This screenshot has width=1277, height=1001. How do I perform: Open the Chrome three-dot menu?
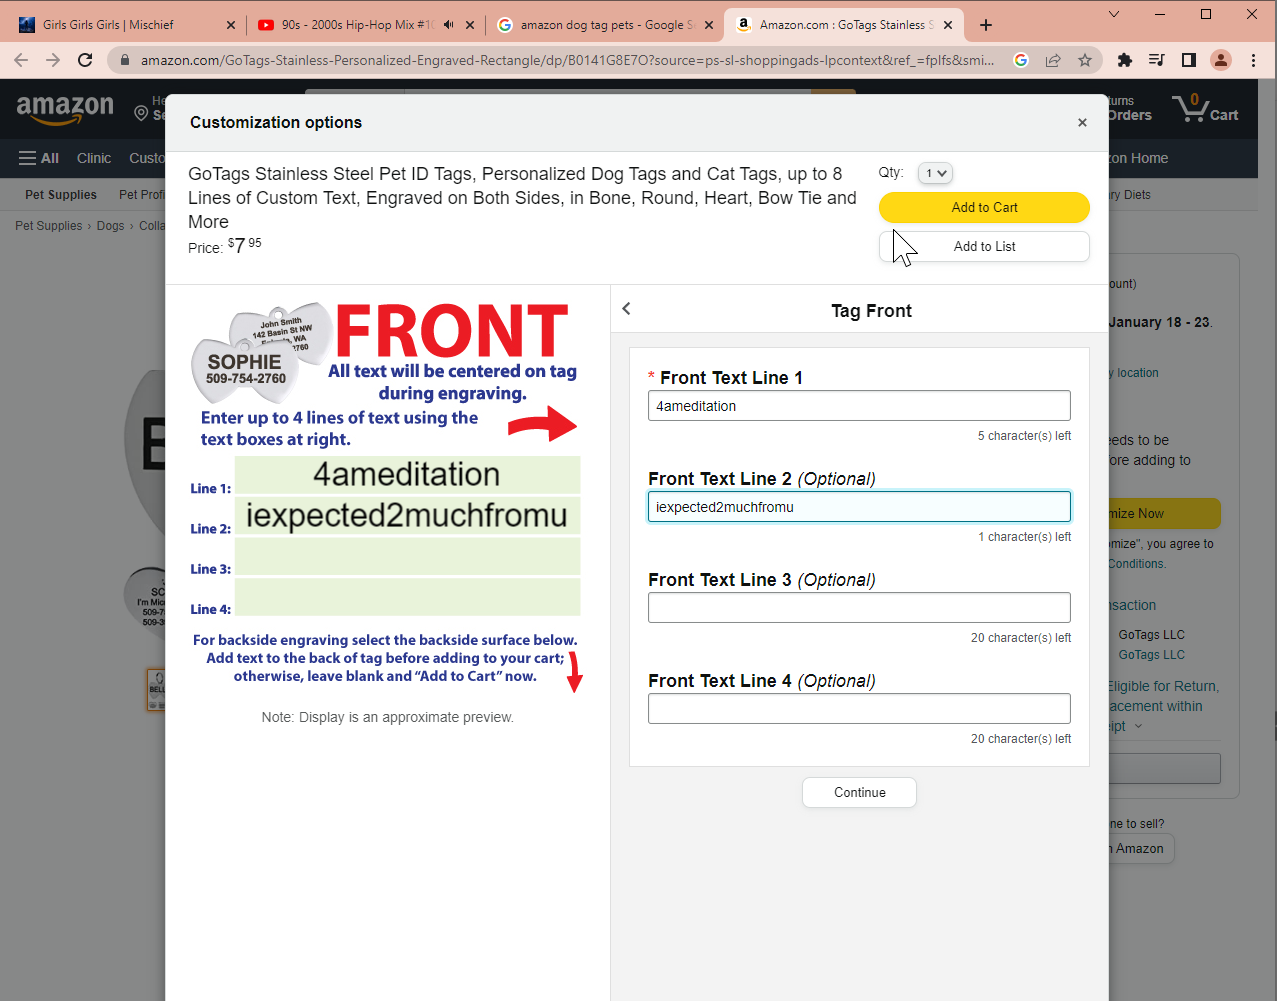(x=1253, y=60)
